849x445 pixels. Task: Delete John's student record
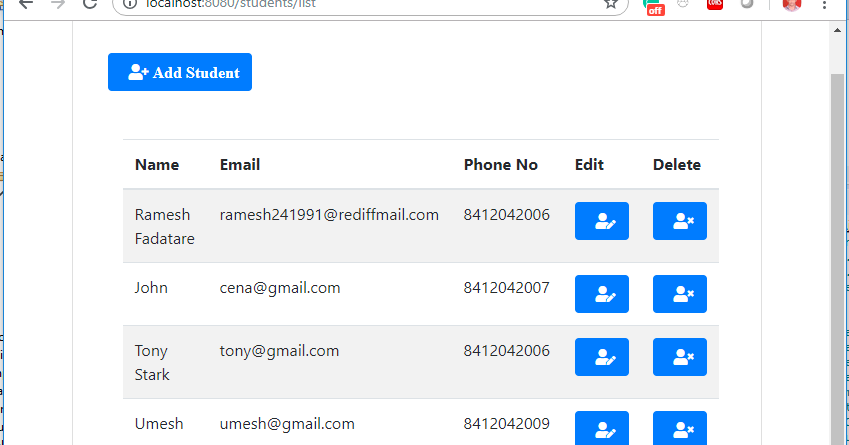click(x=679, y=294)
